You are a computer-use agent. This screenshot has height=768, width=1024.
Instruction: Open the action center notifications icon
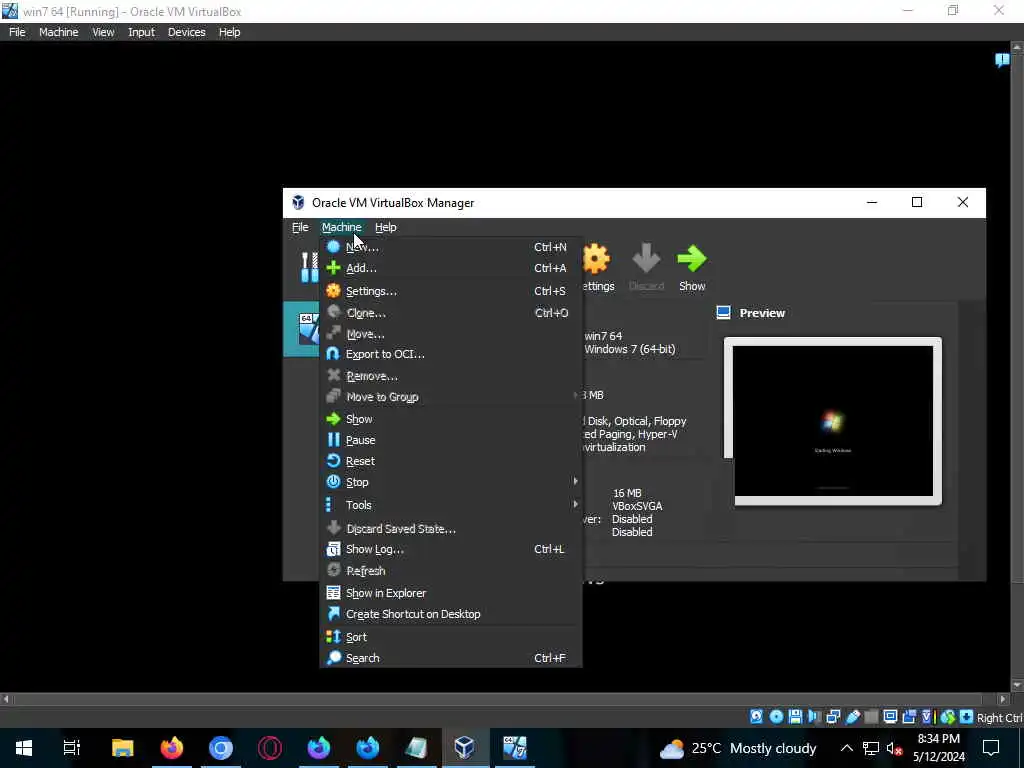click(991, 748)
